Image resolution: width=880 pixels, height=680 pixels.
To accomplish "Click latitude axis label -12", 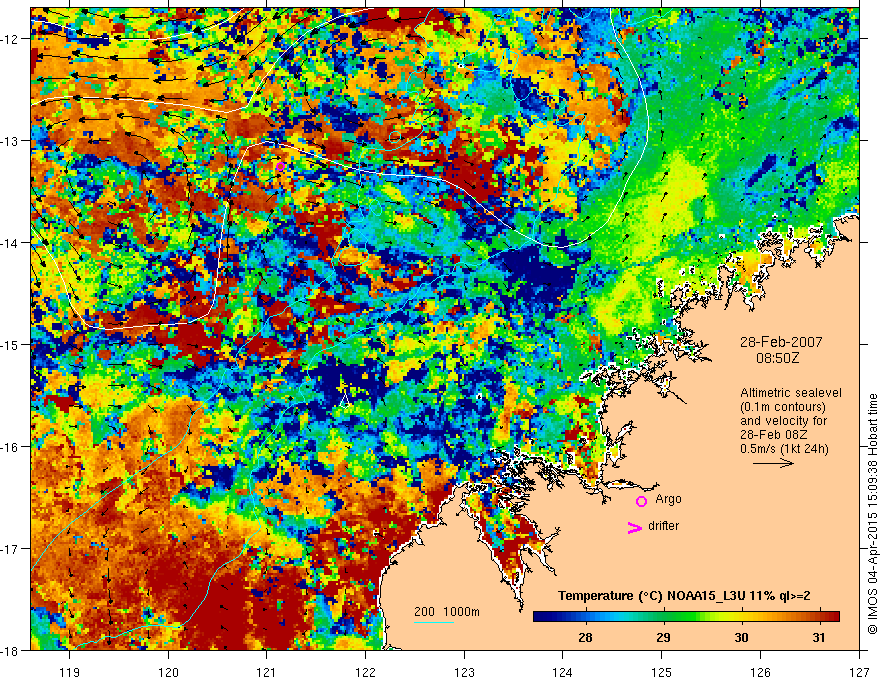I will [10, 39].
